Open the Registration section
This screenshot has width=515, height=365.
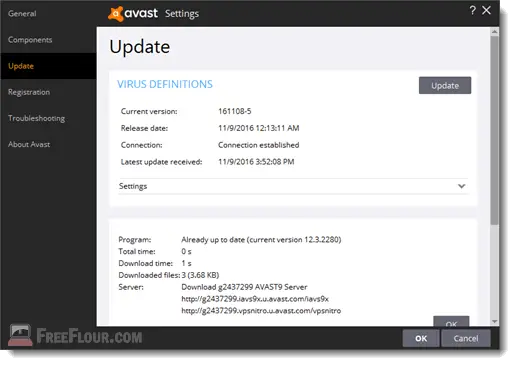(29, 92)
